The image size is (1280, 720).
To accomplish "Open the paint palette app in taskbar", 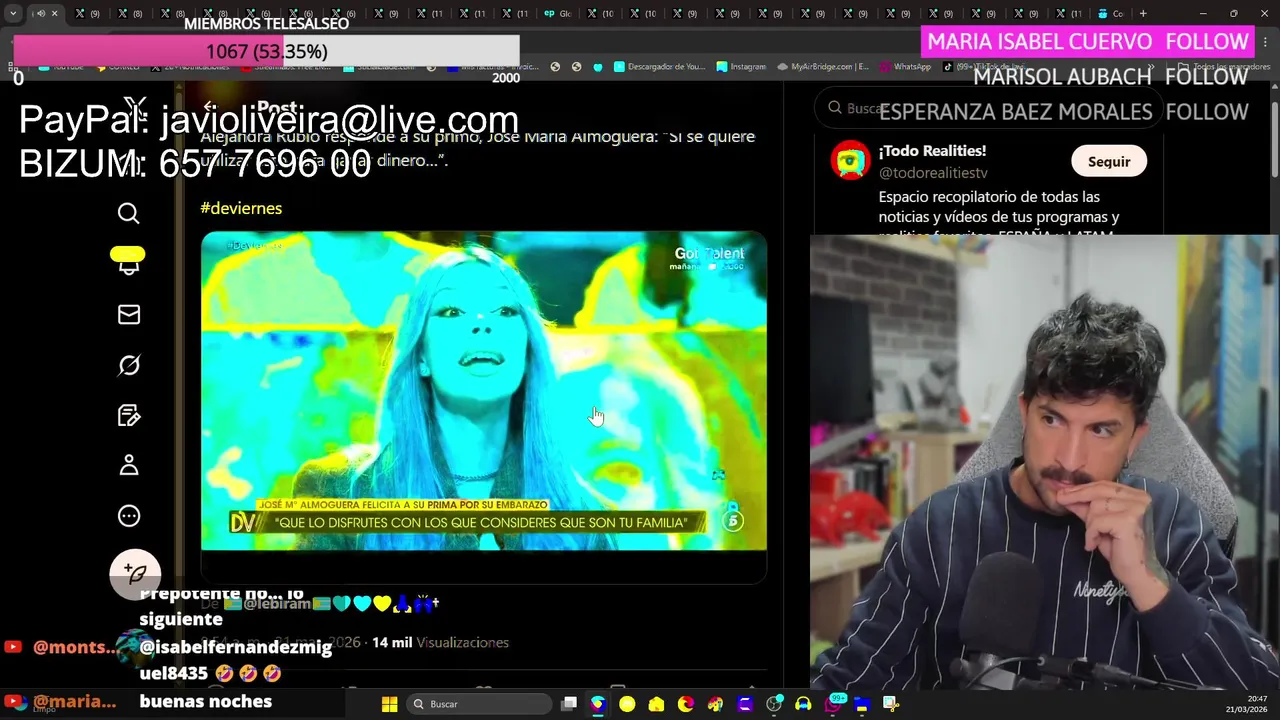I will point(715,704).
